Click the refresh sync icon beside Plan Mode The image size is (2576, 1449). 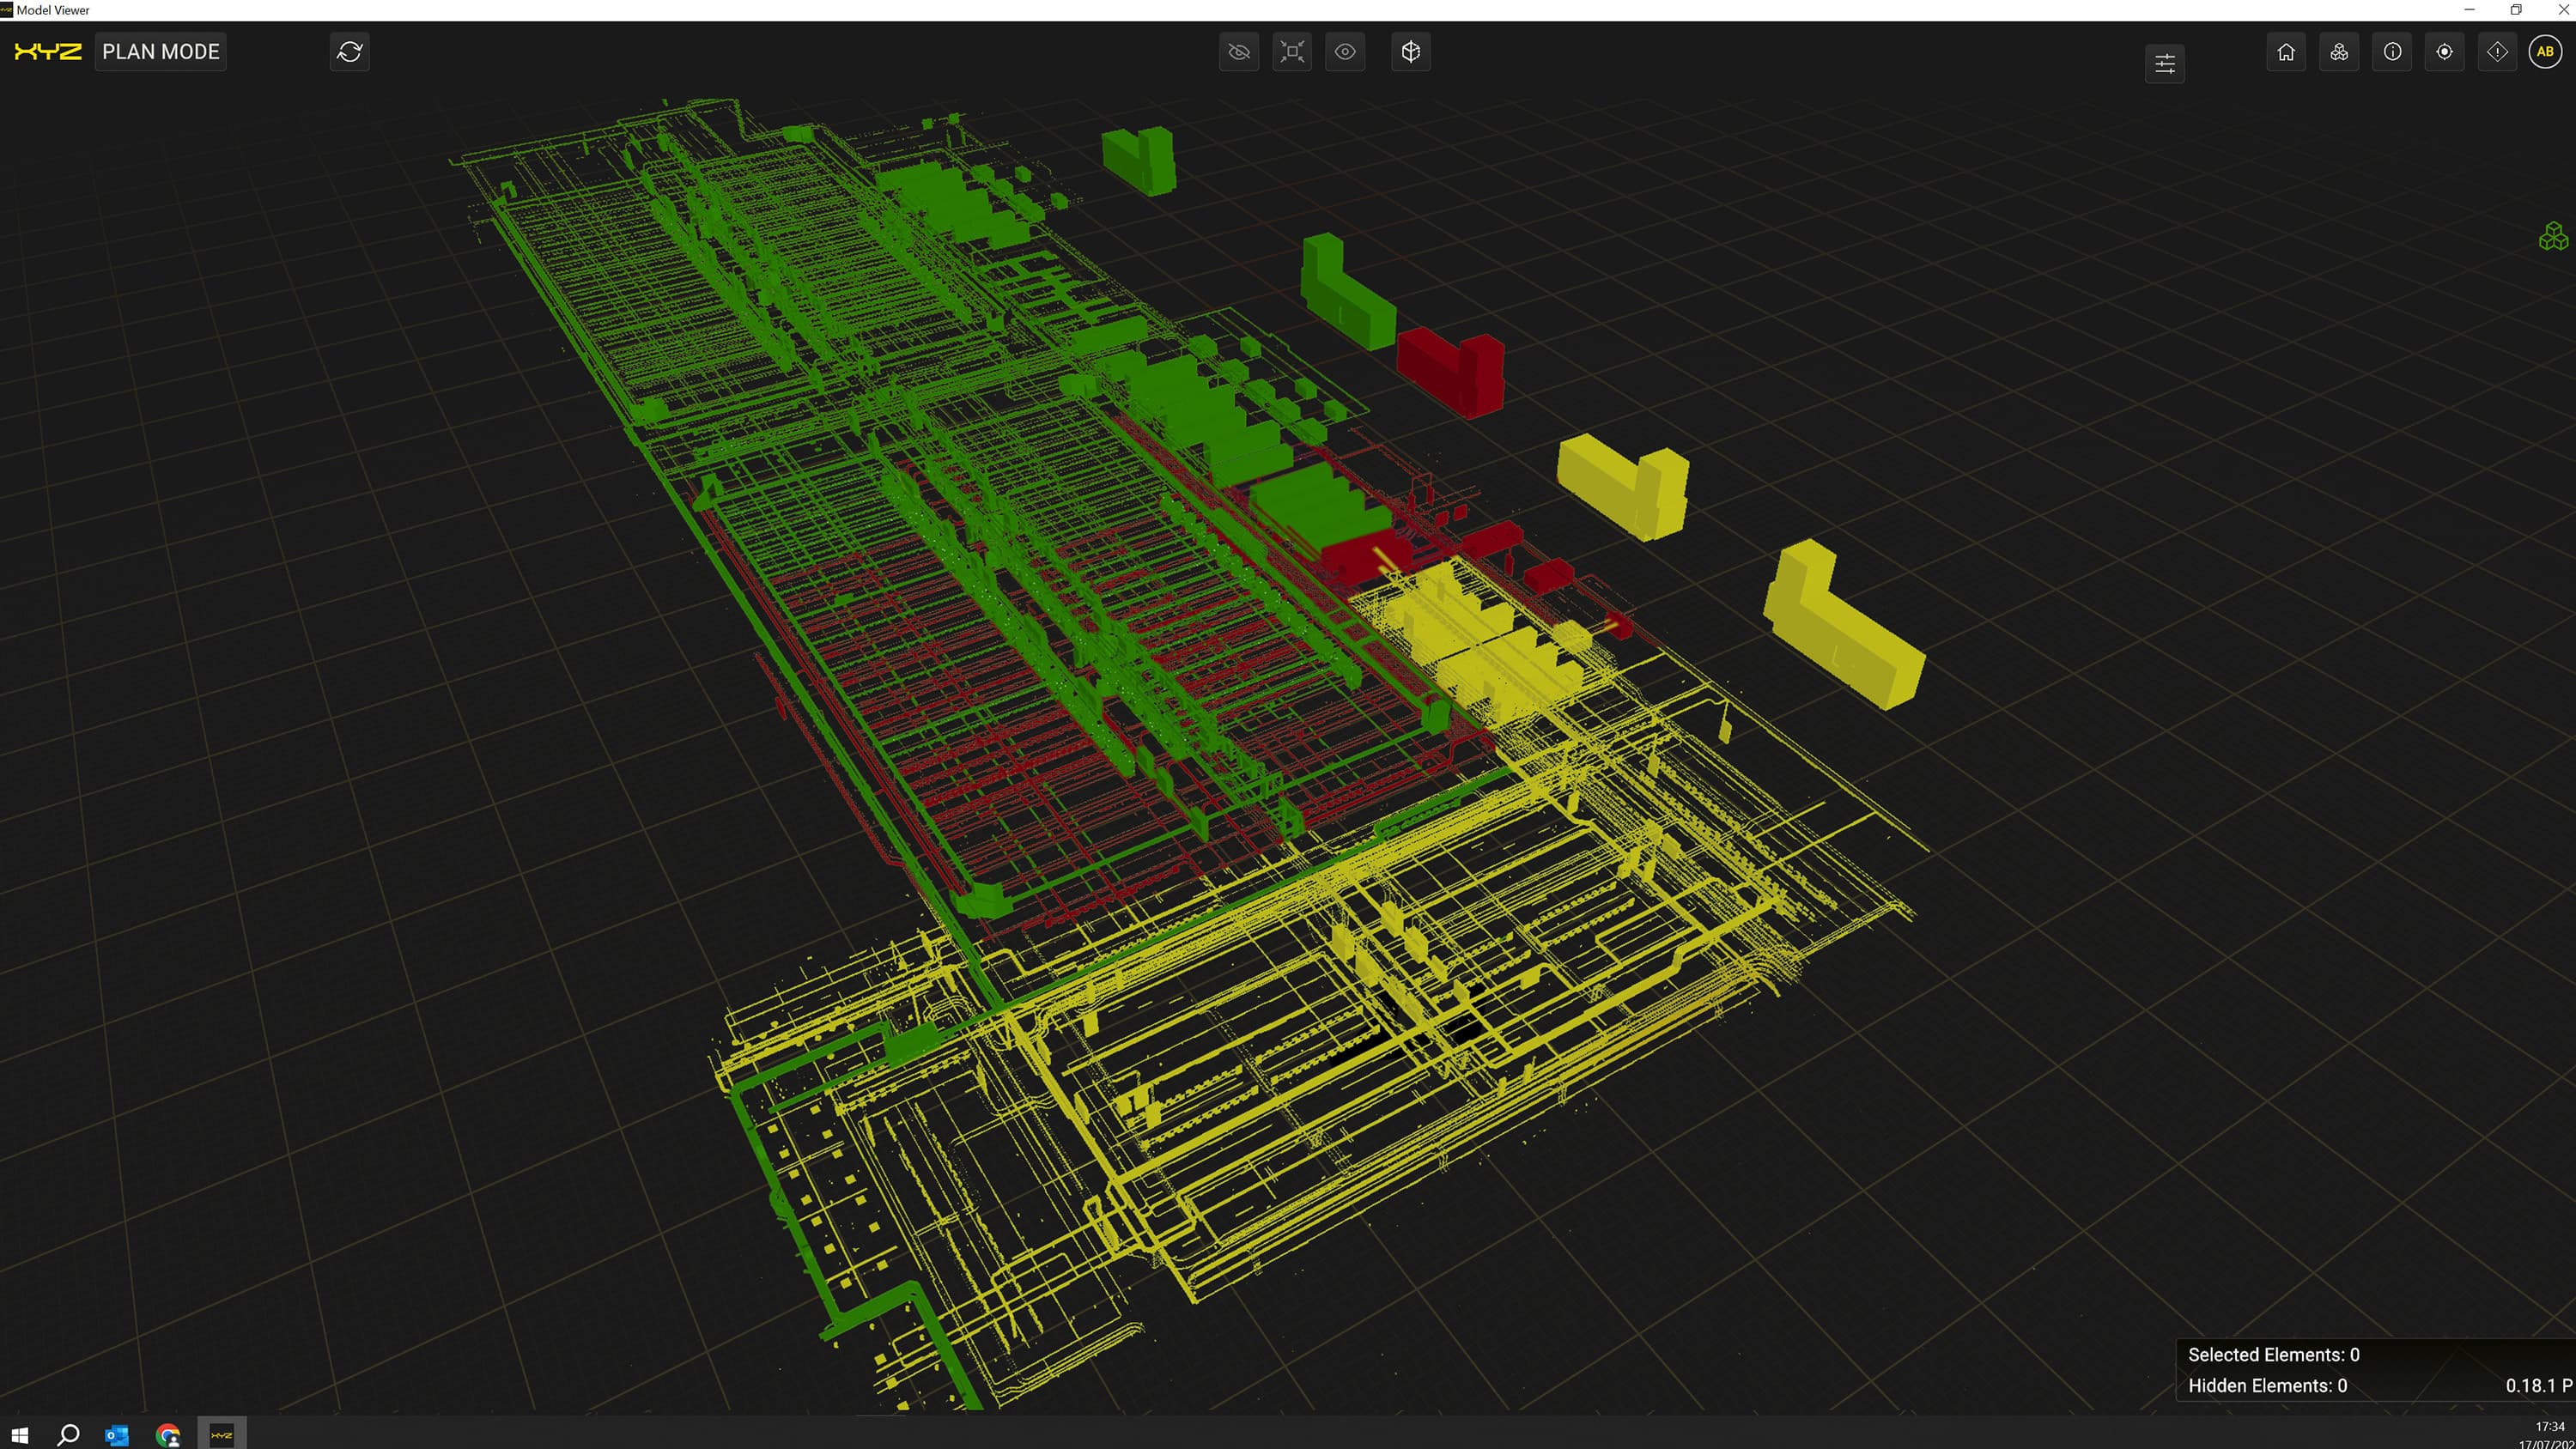350,51
